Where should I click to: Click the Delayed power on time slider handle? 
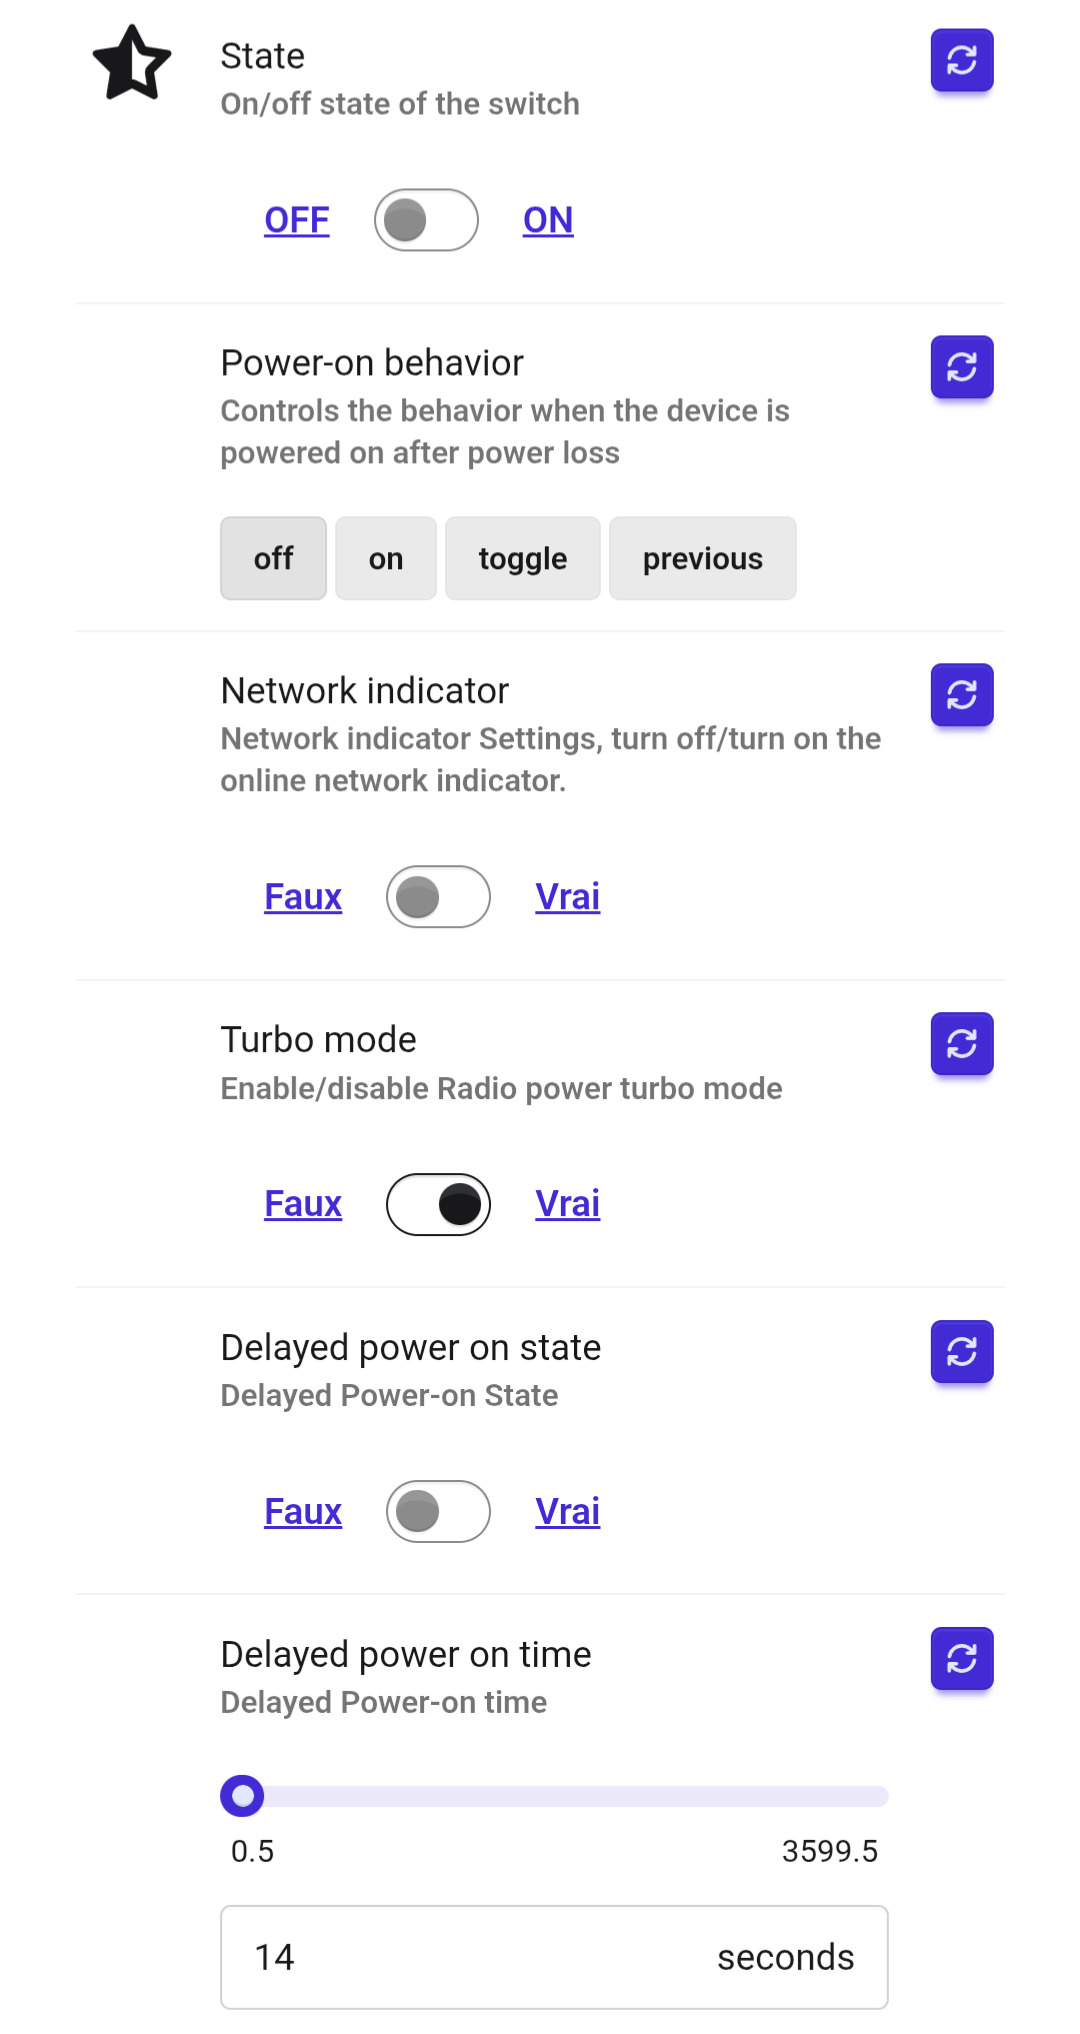click(242, 1796)
